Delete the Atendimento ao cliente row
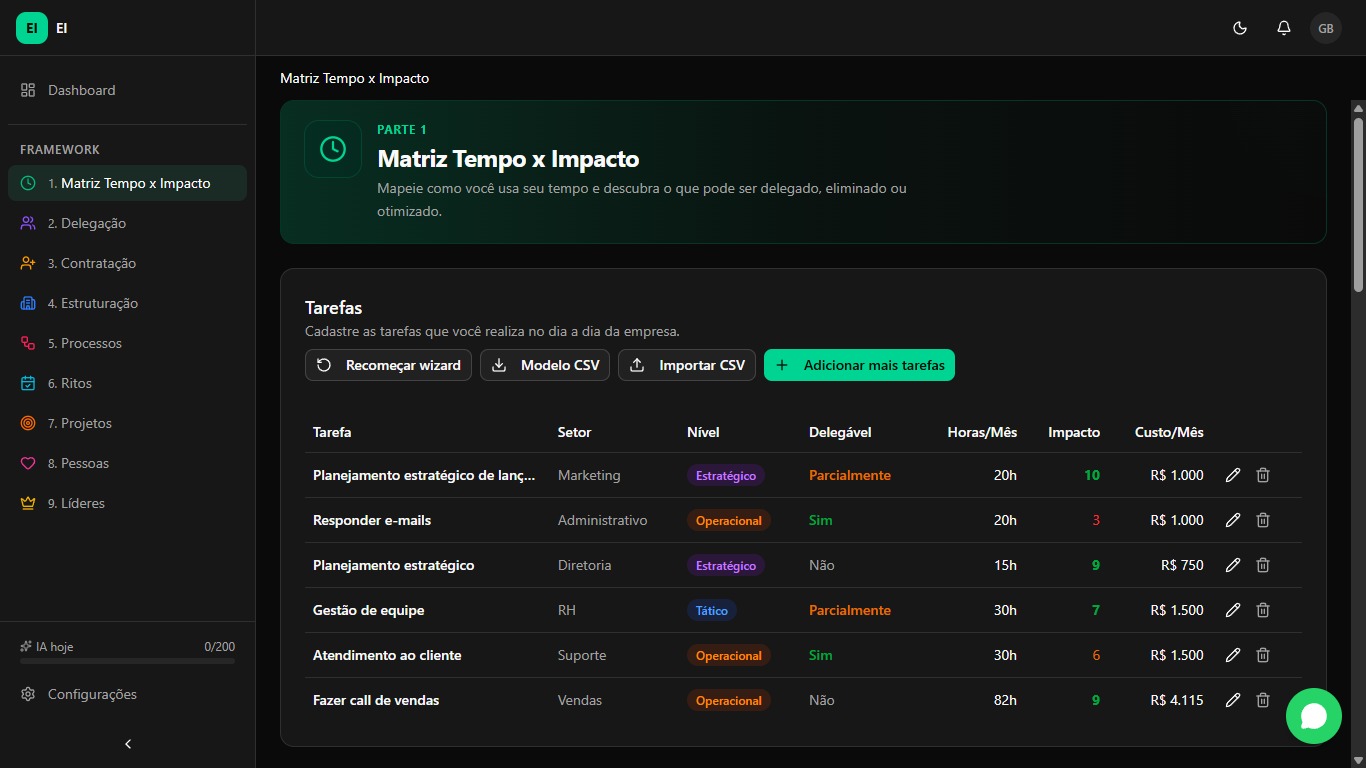Screen dimensions: 1366x768 point(1263,655)
